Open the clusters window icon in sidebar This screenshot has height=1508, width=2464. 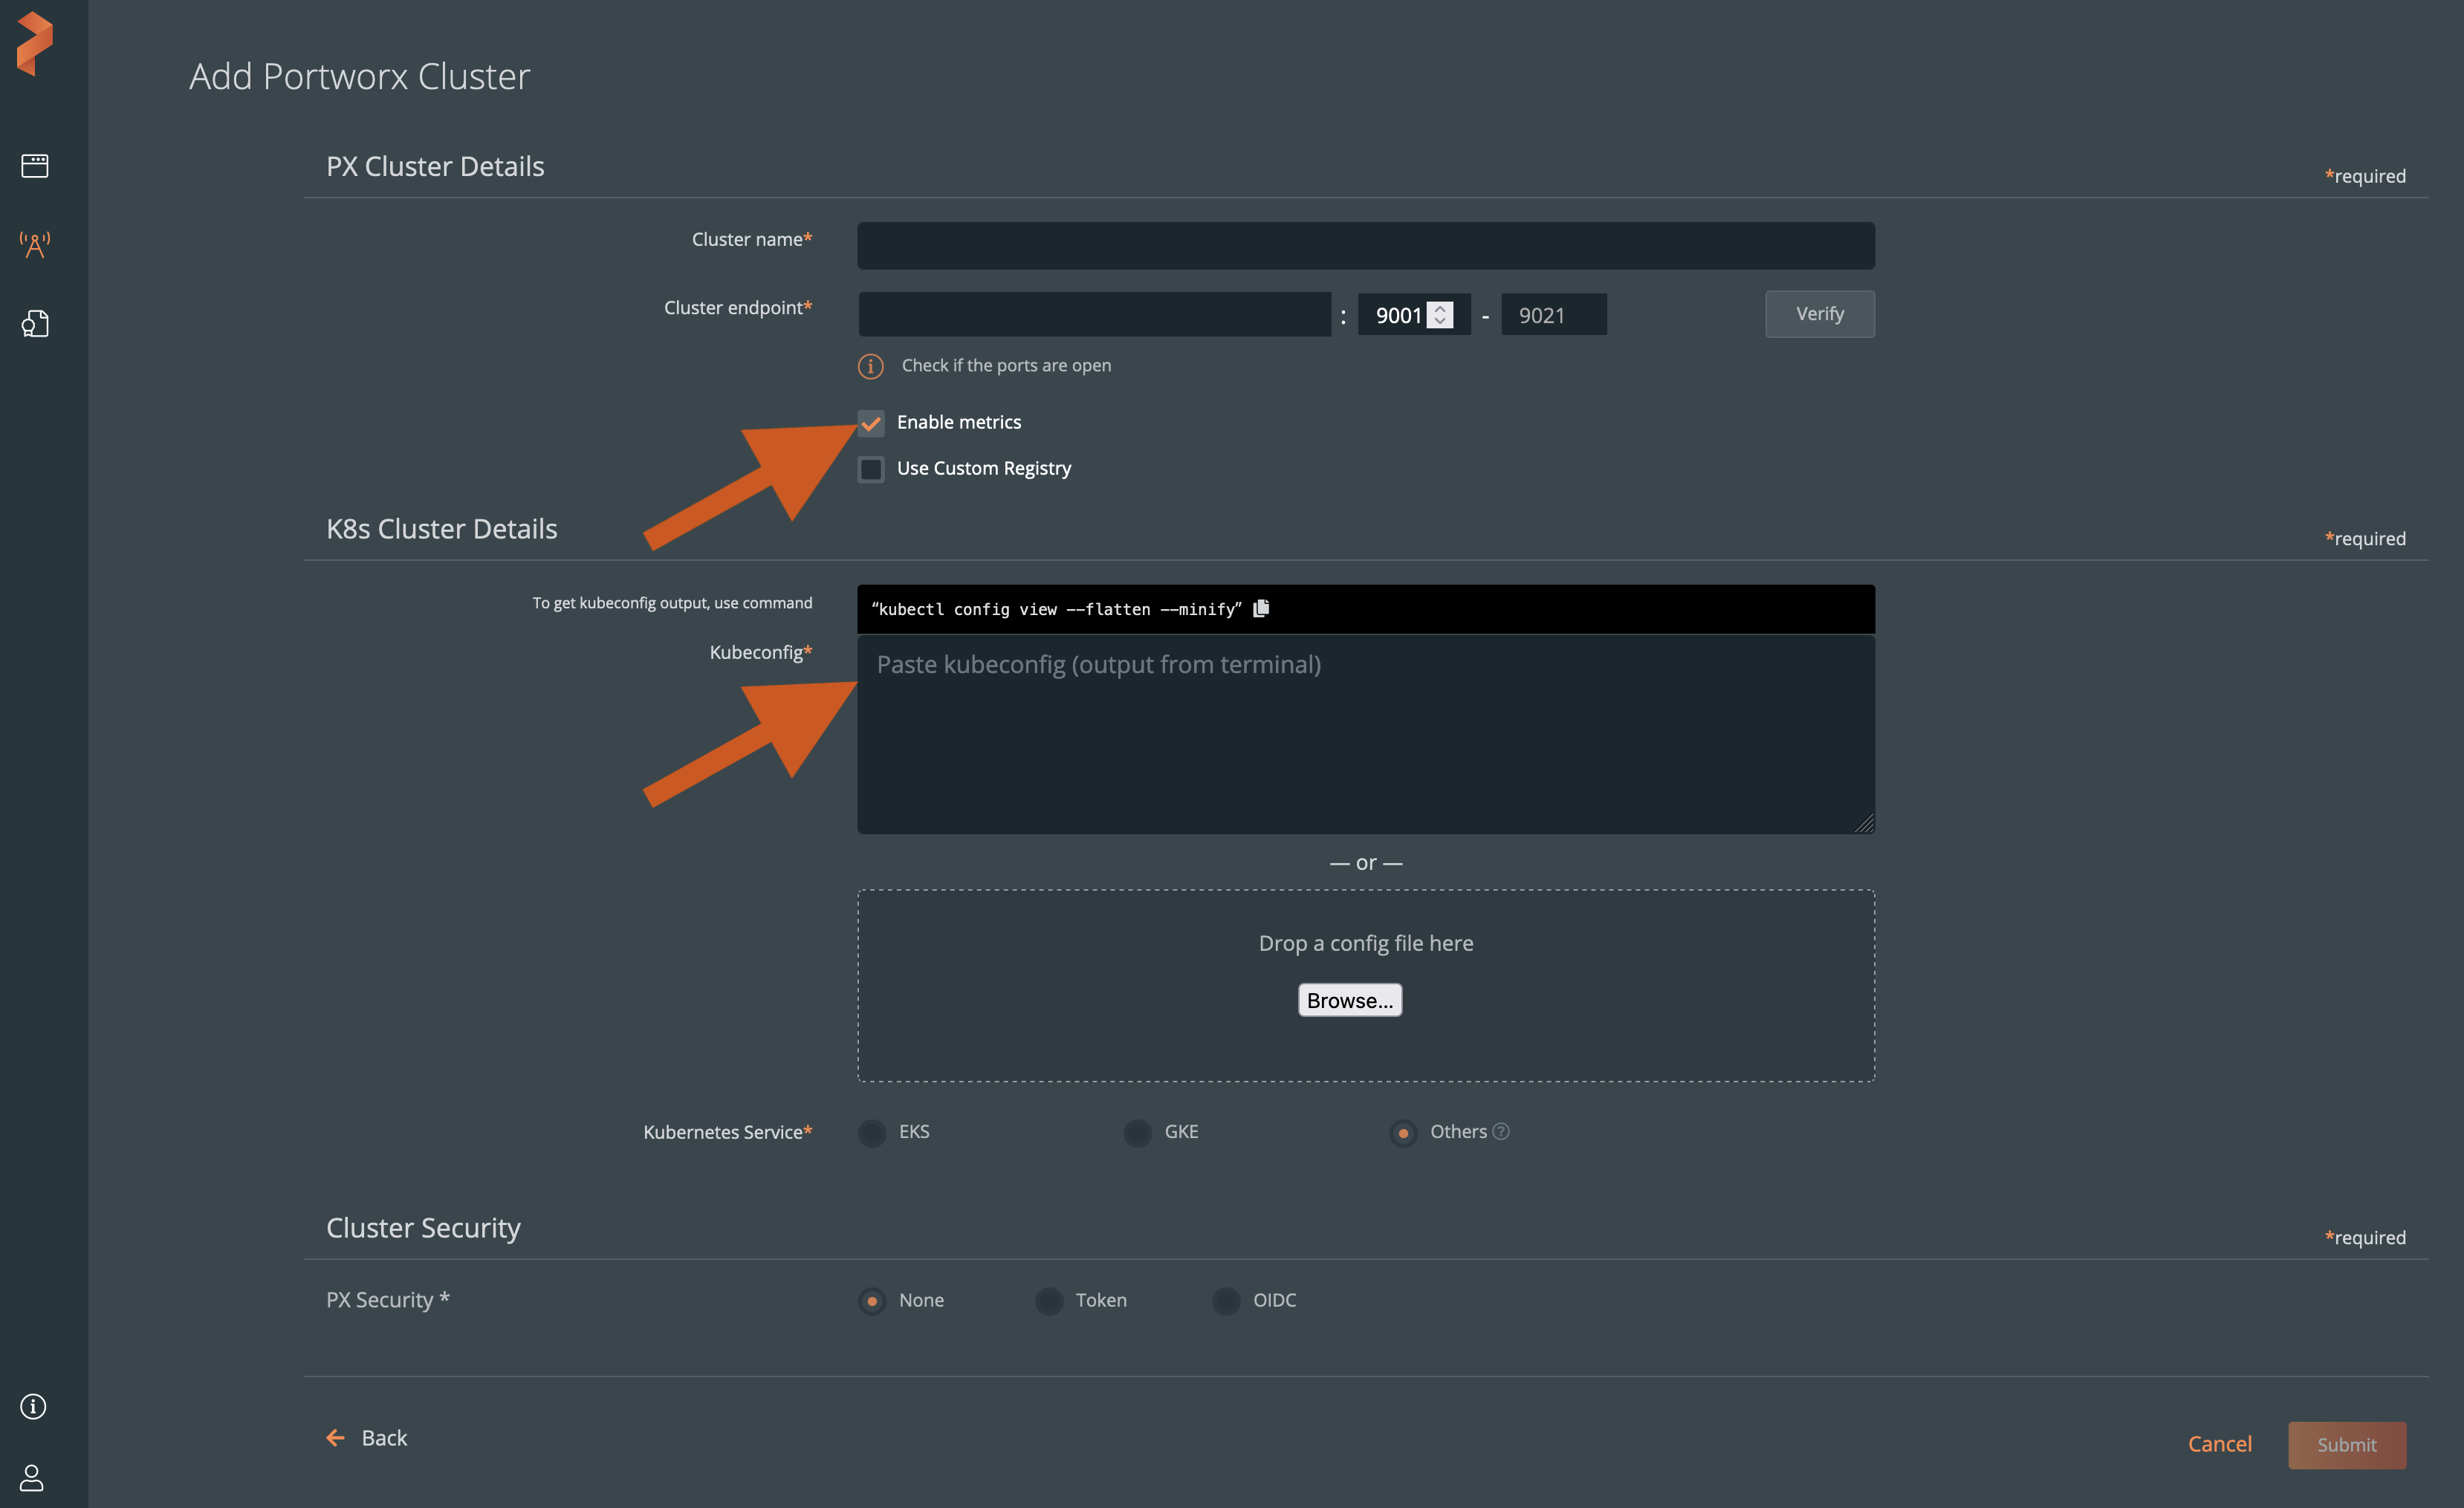pyautogui.click(x=34, y=165)
